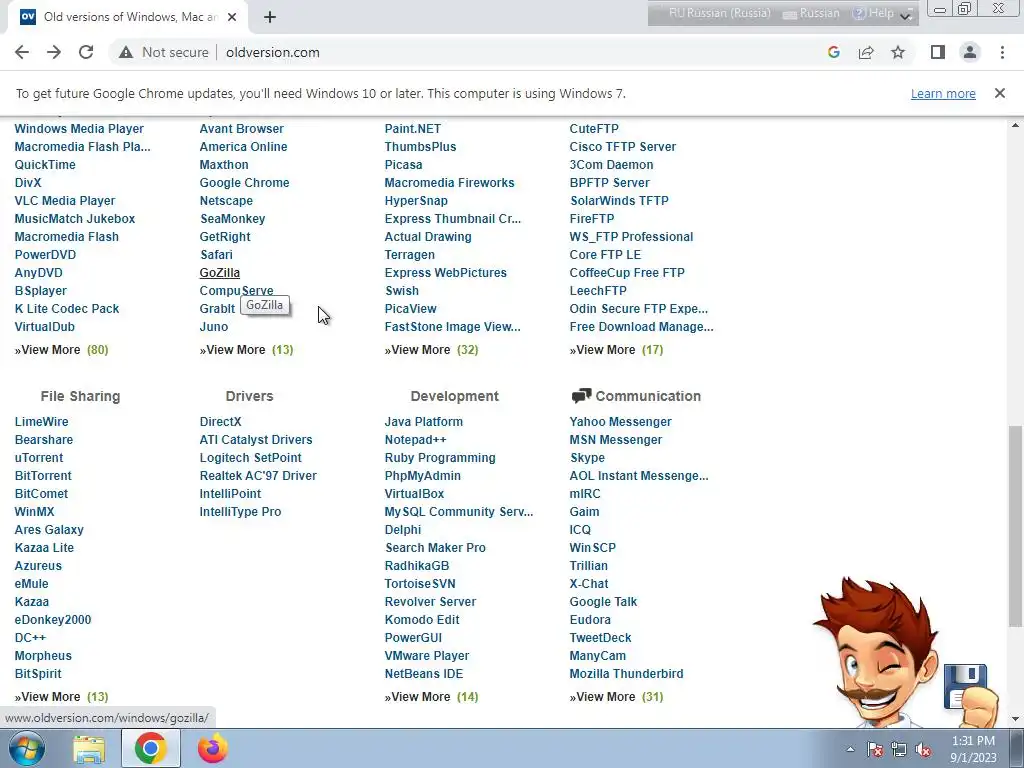Open the Paint.NET link
Image resolution: width=1024 pixels, height=768 pixels.
[x=413, y=129]
